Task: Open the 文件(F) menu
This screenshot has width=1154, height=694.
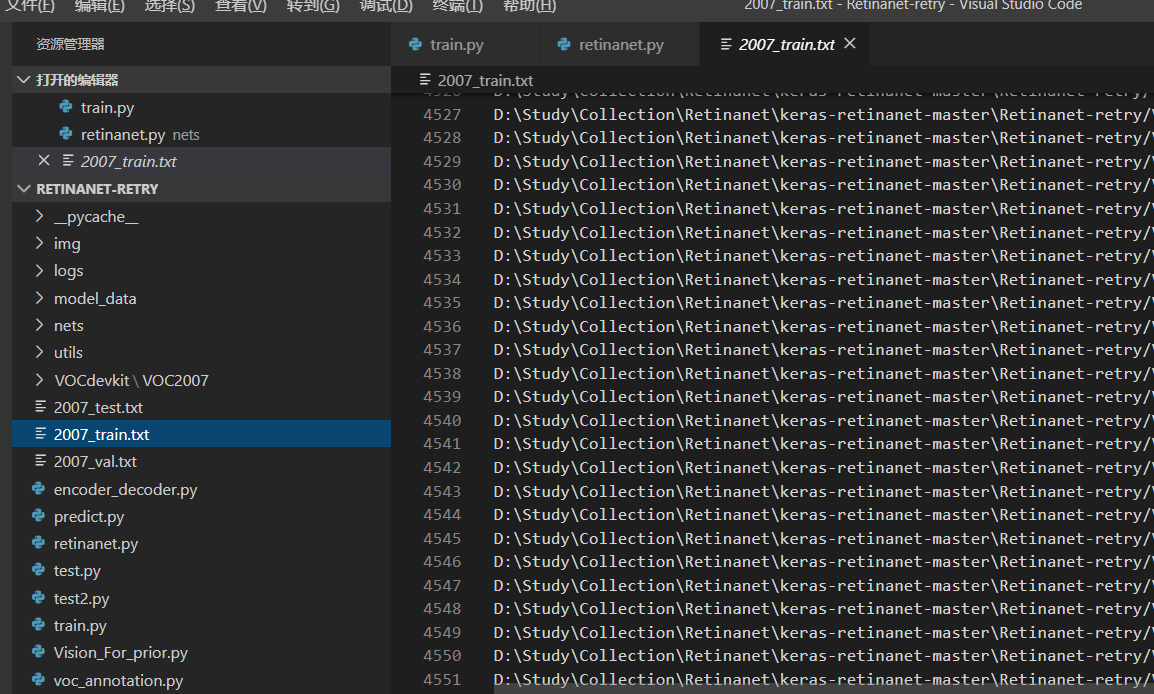Action: point(30,6)
